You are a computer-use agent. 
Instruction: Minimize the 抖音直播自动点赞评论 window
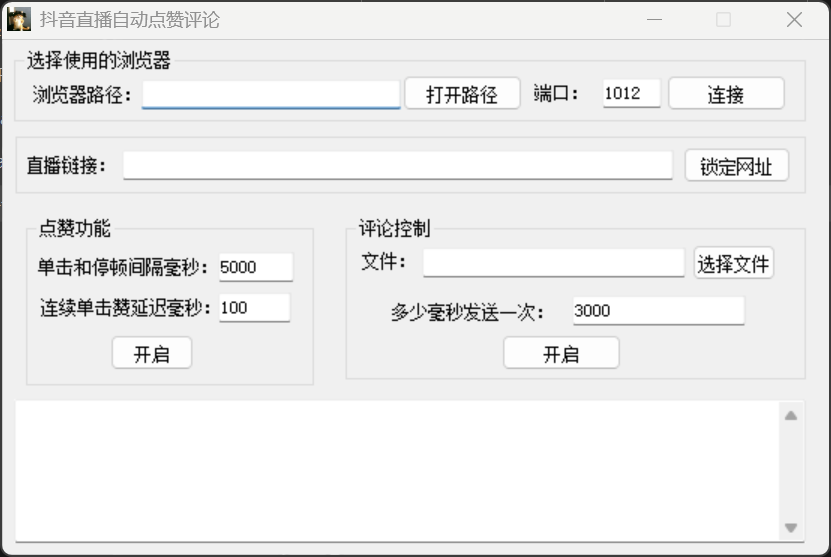click(x=655, y=20)
